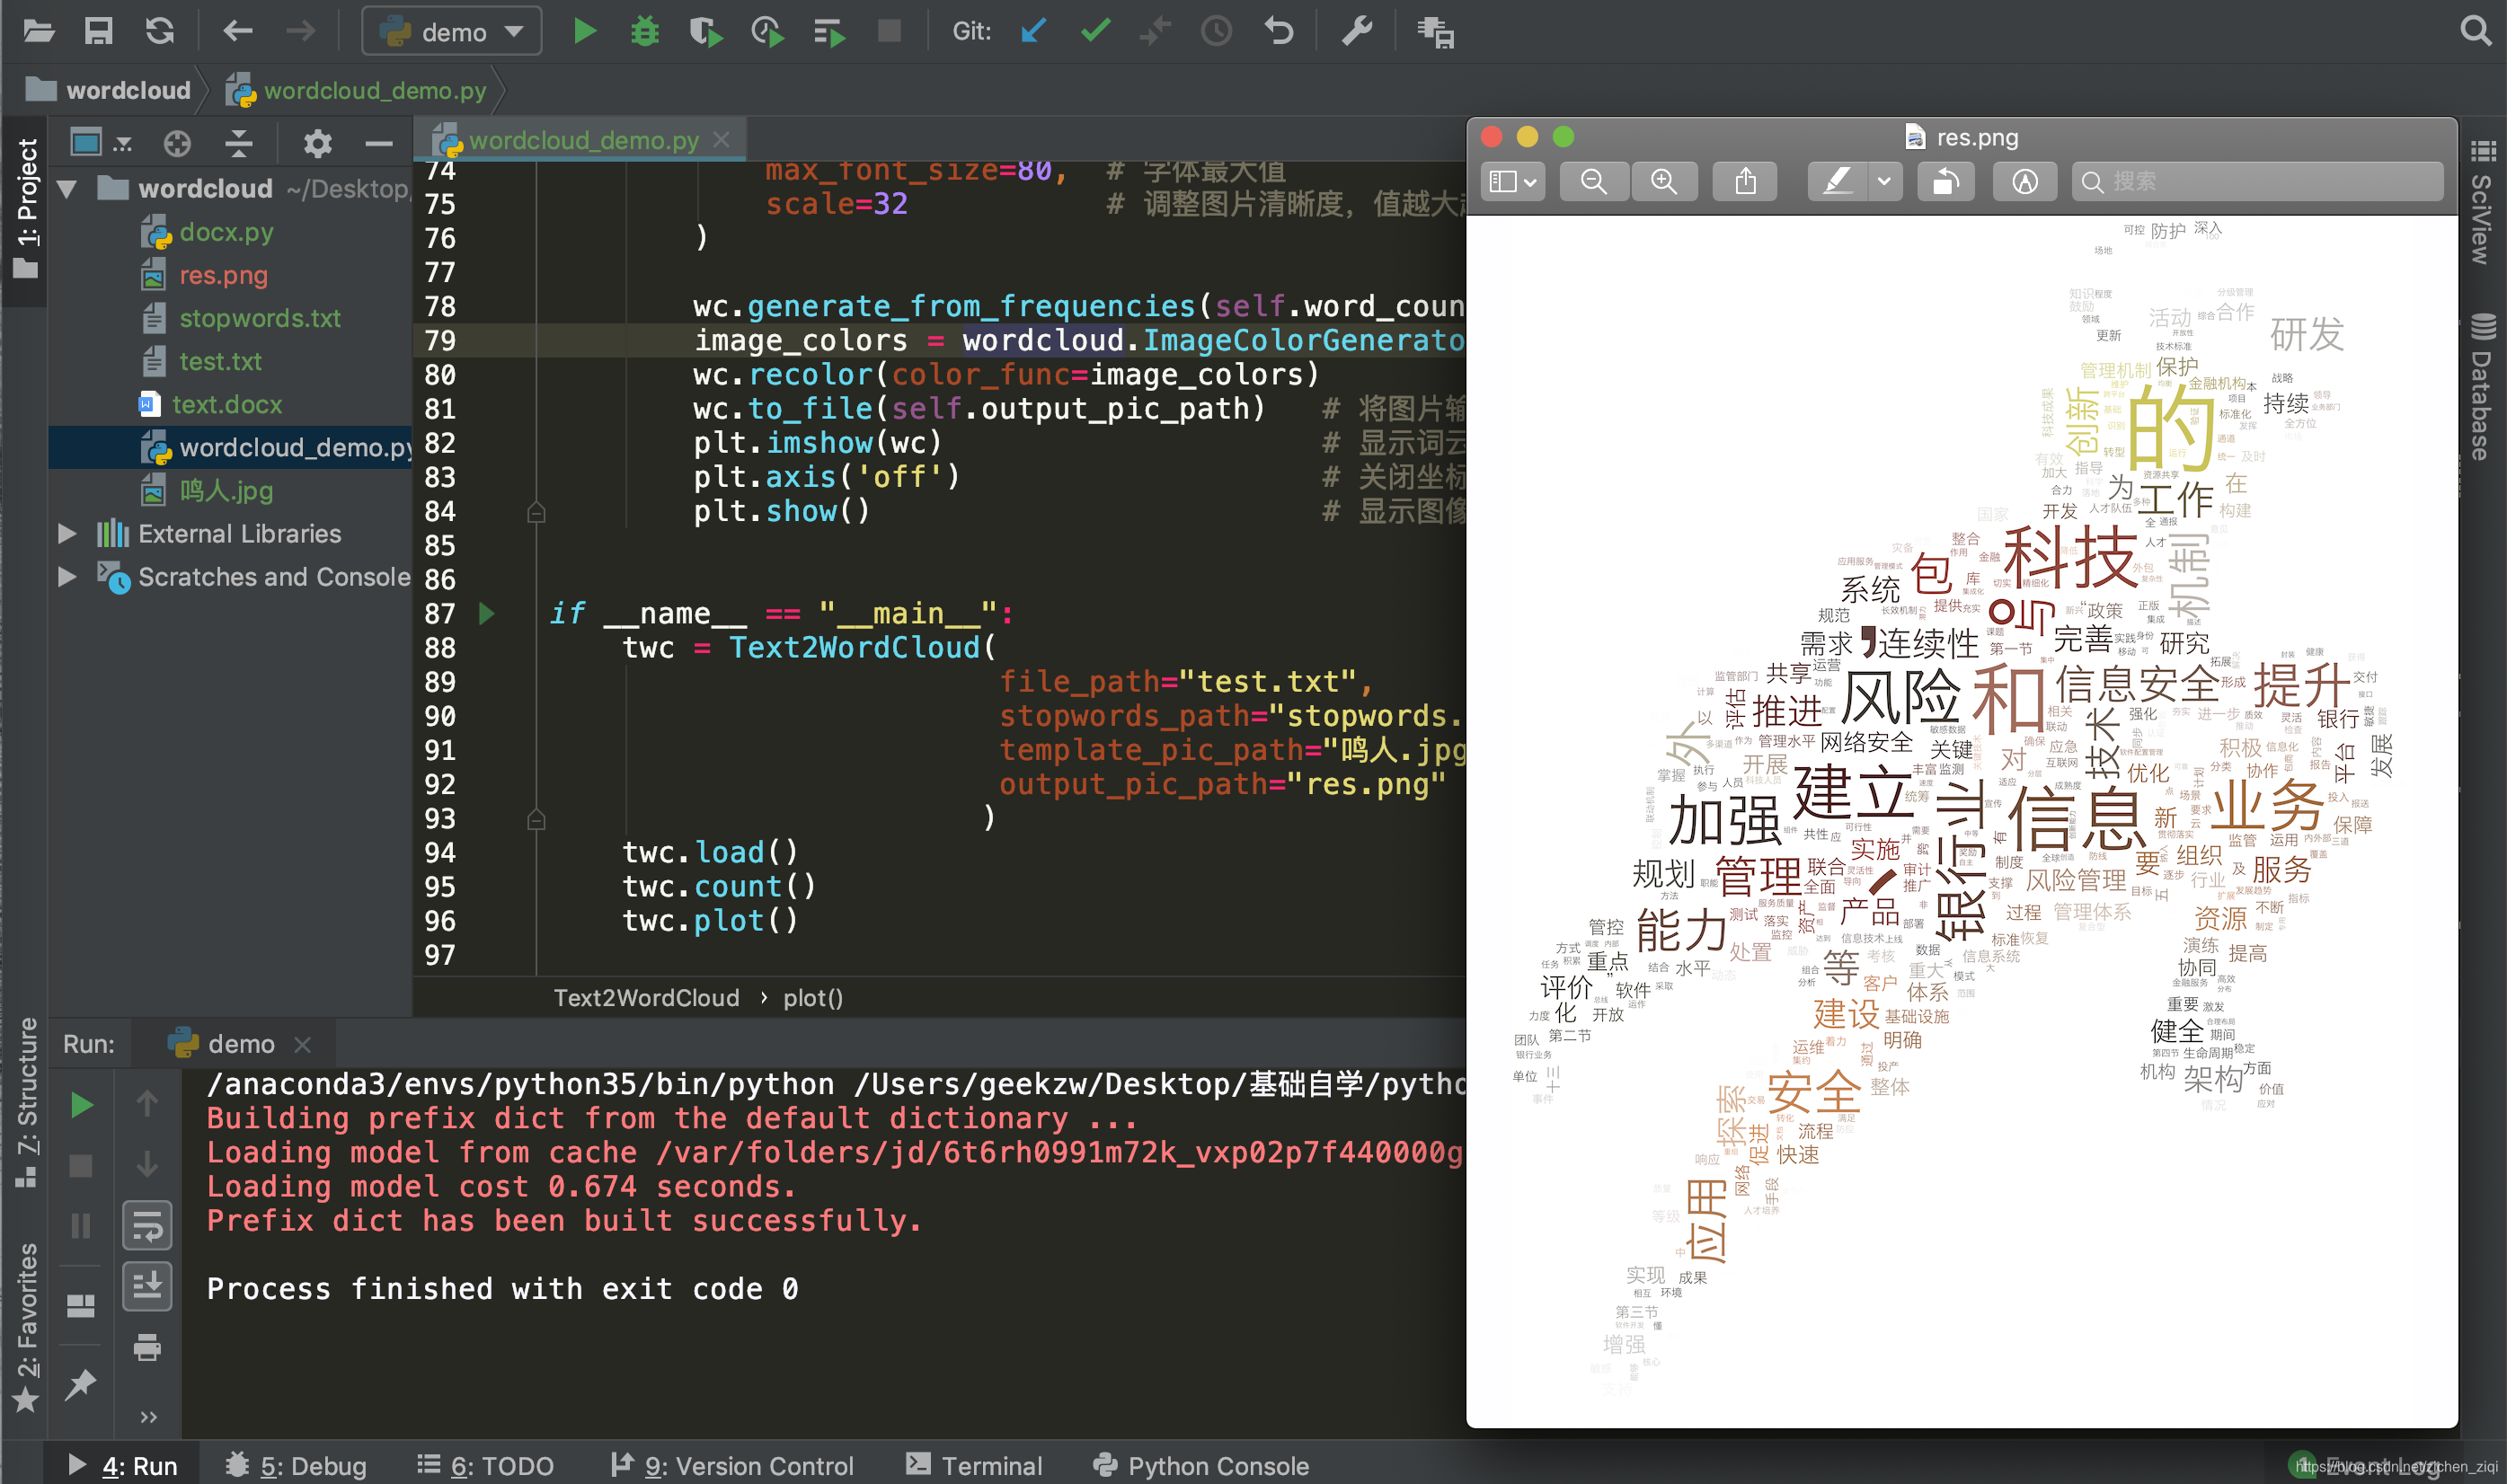The image size is (2507, 1484).
Task: Toggle scroll-from-source in the Project panel
Action: pyautogui.click(x=177, y=142)
